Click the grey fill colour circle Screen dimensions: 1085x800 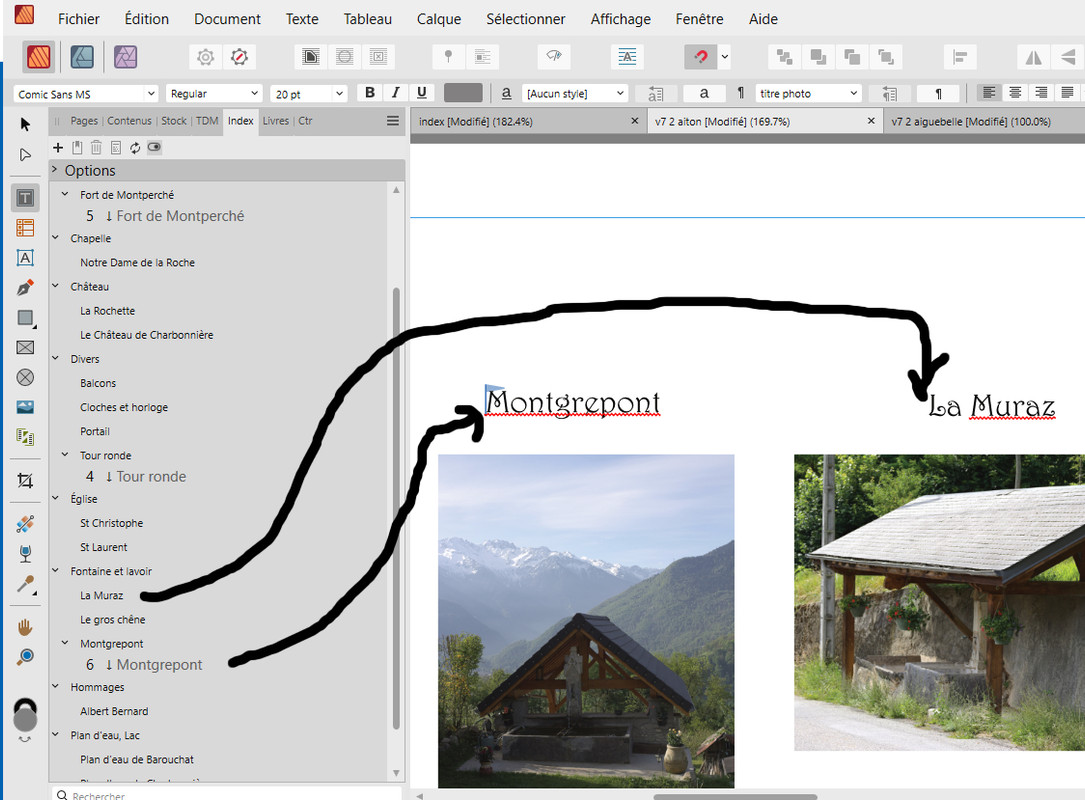(x=25, y=720)
